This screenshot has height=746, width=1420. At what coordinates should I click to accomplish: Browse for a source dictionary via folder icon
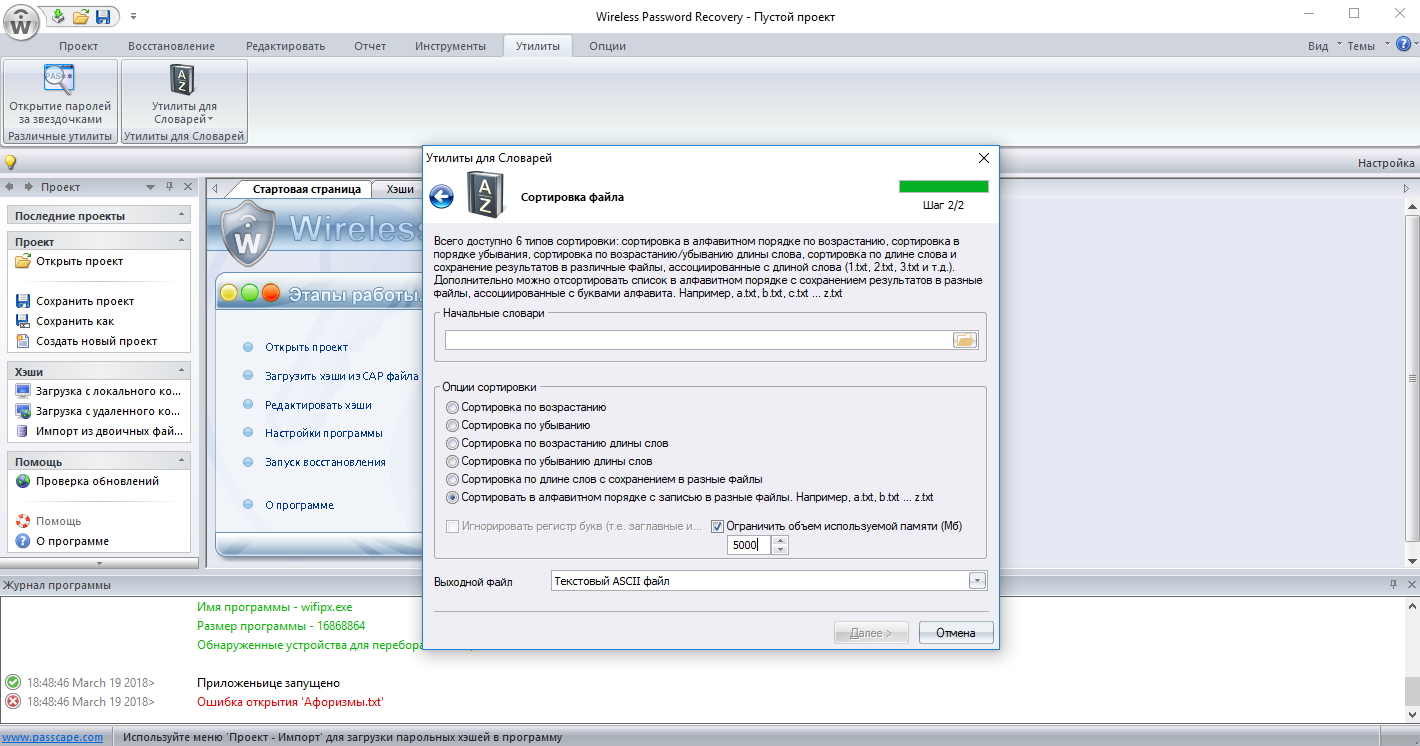point(964,341)
